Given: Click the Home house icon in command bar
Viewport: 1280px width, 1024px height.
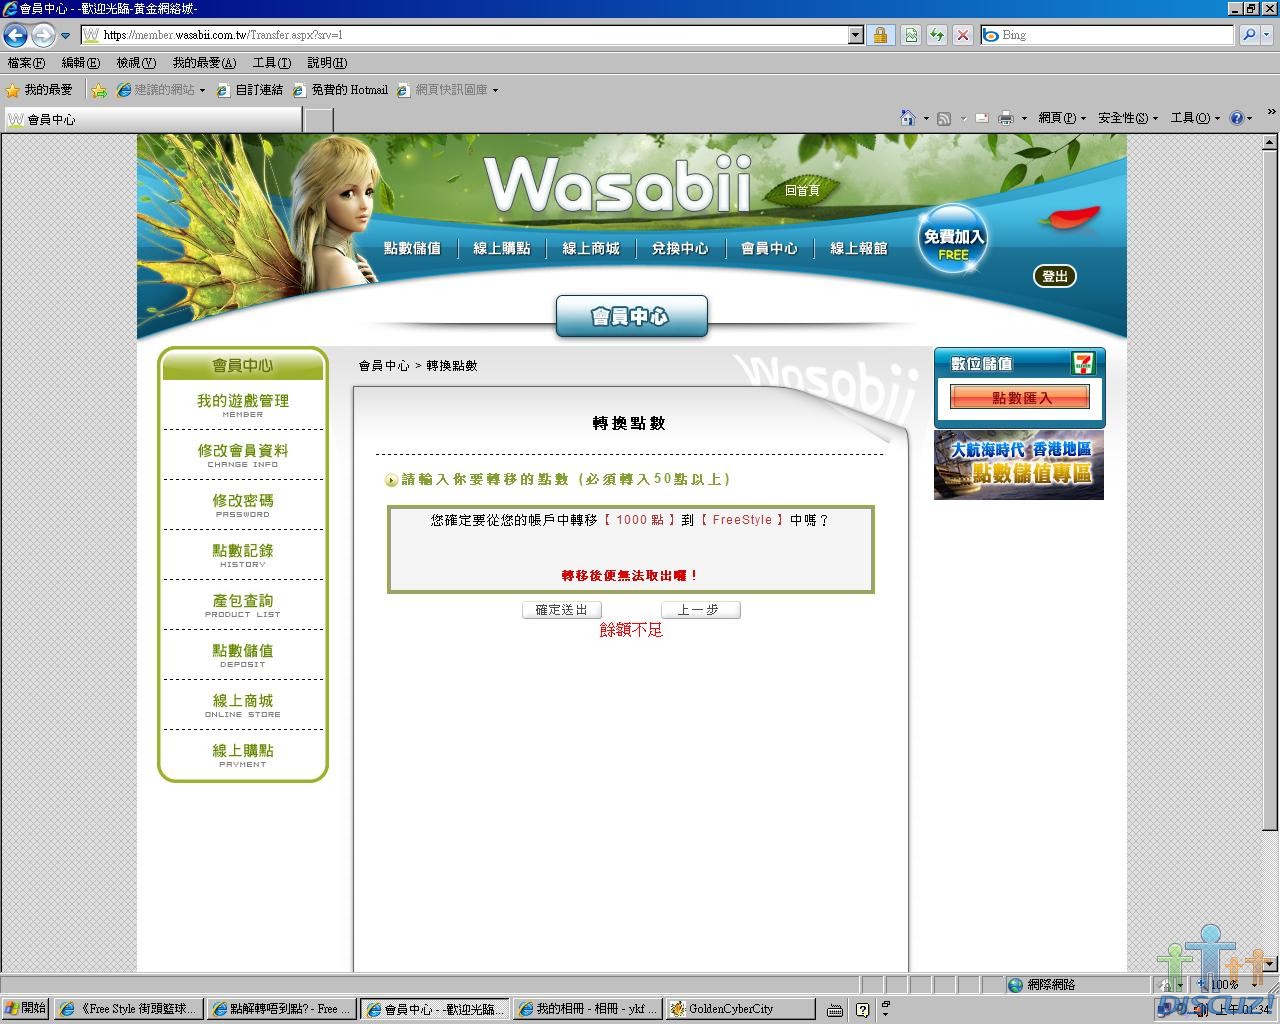Looking at the screenshot, I should click(907, 118).
